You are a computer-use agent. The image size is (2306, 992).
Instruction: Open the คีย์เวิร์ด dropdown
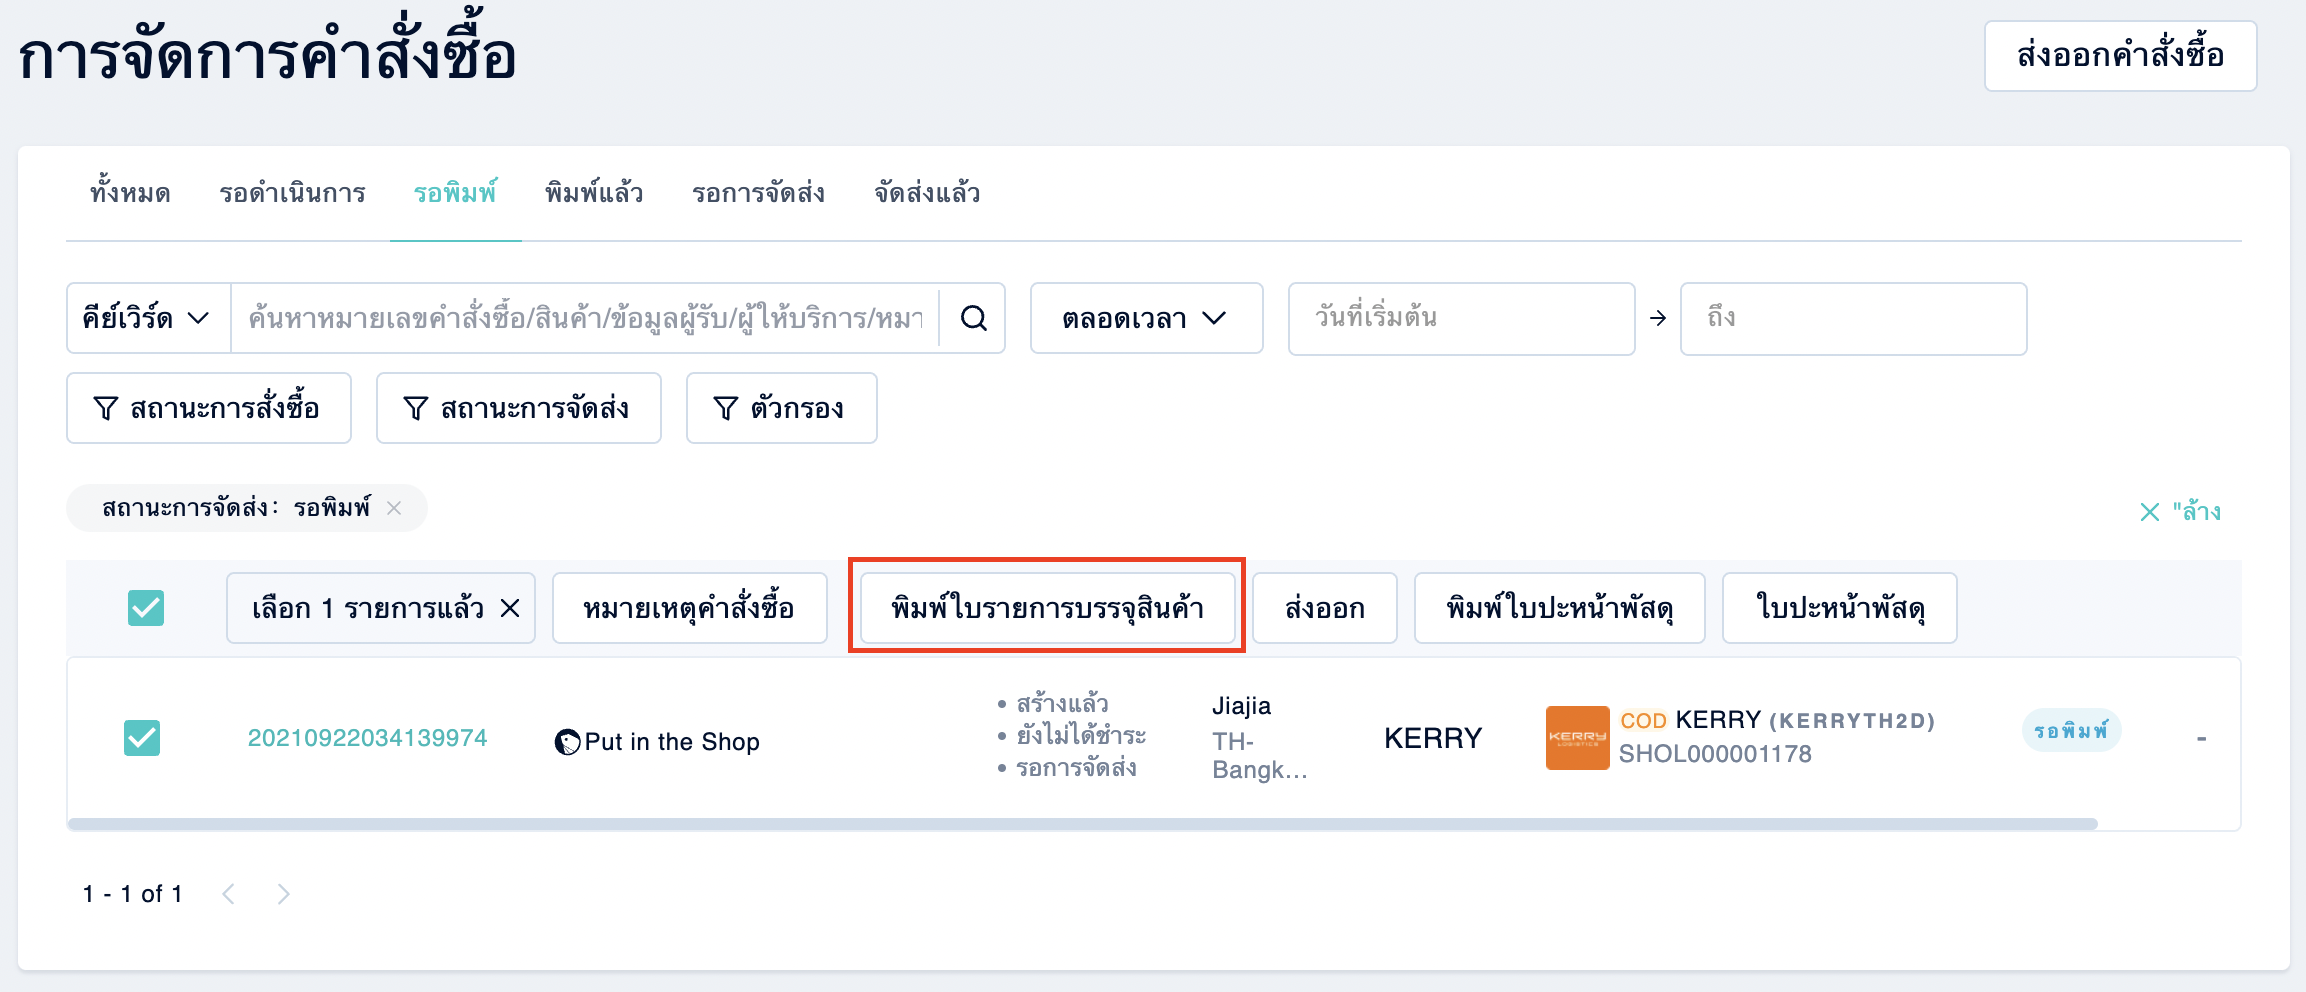[148, 318]
